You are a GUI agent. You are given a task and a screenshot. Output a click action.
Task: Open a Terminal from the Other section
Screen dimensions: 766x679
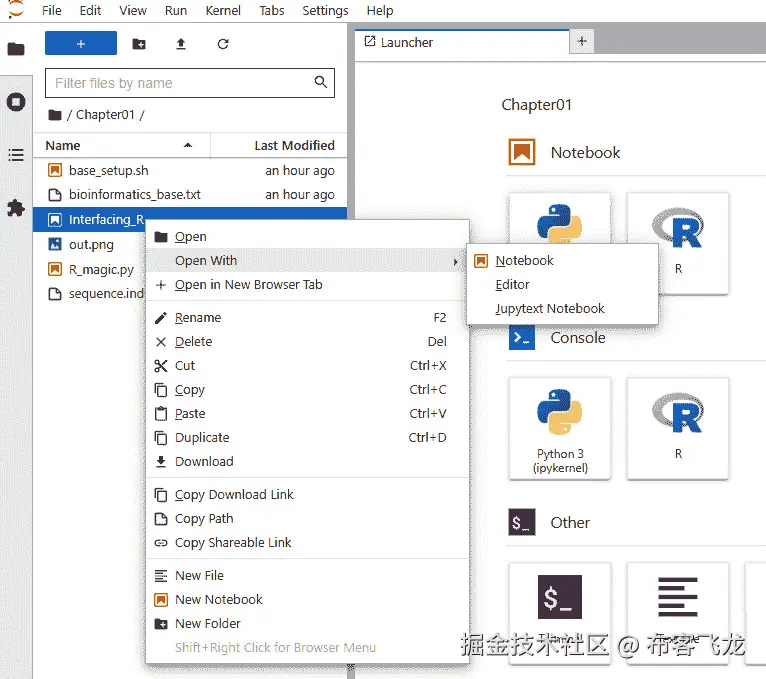click(559, 613)
